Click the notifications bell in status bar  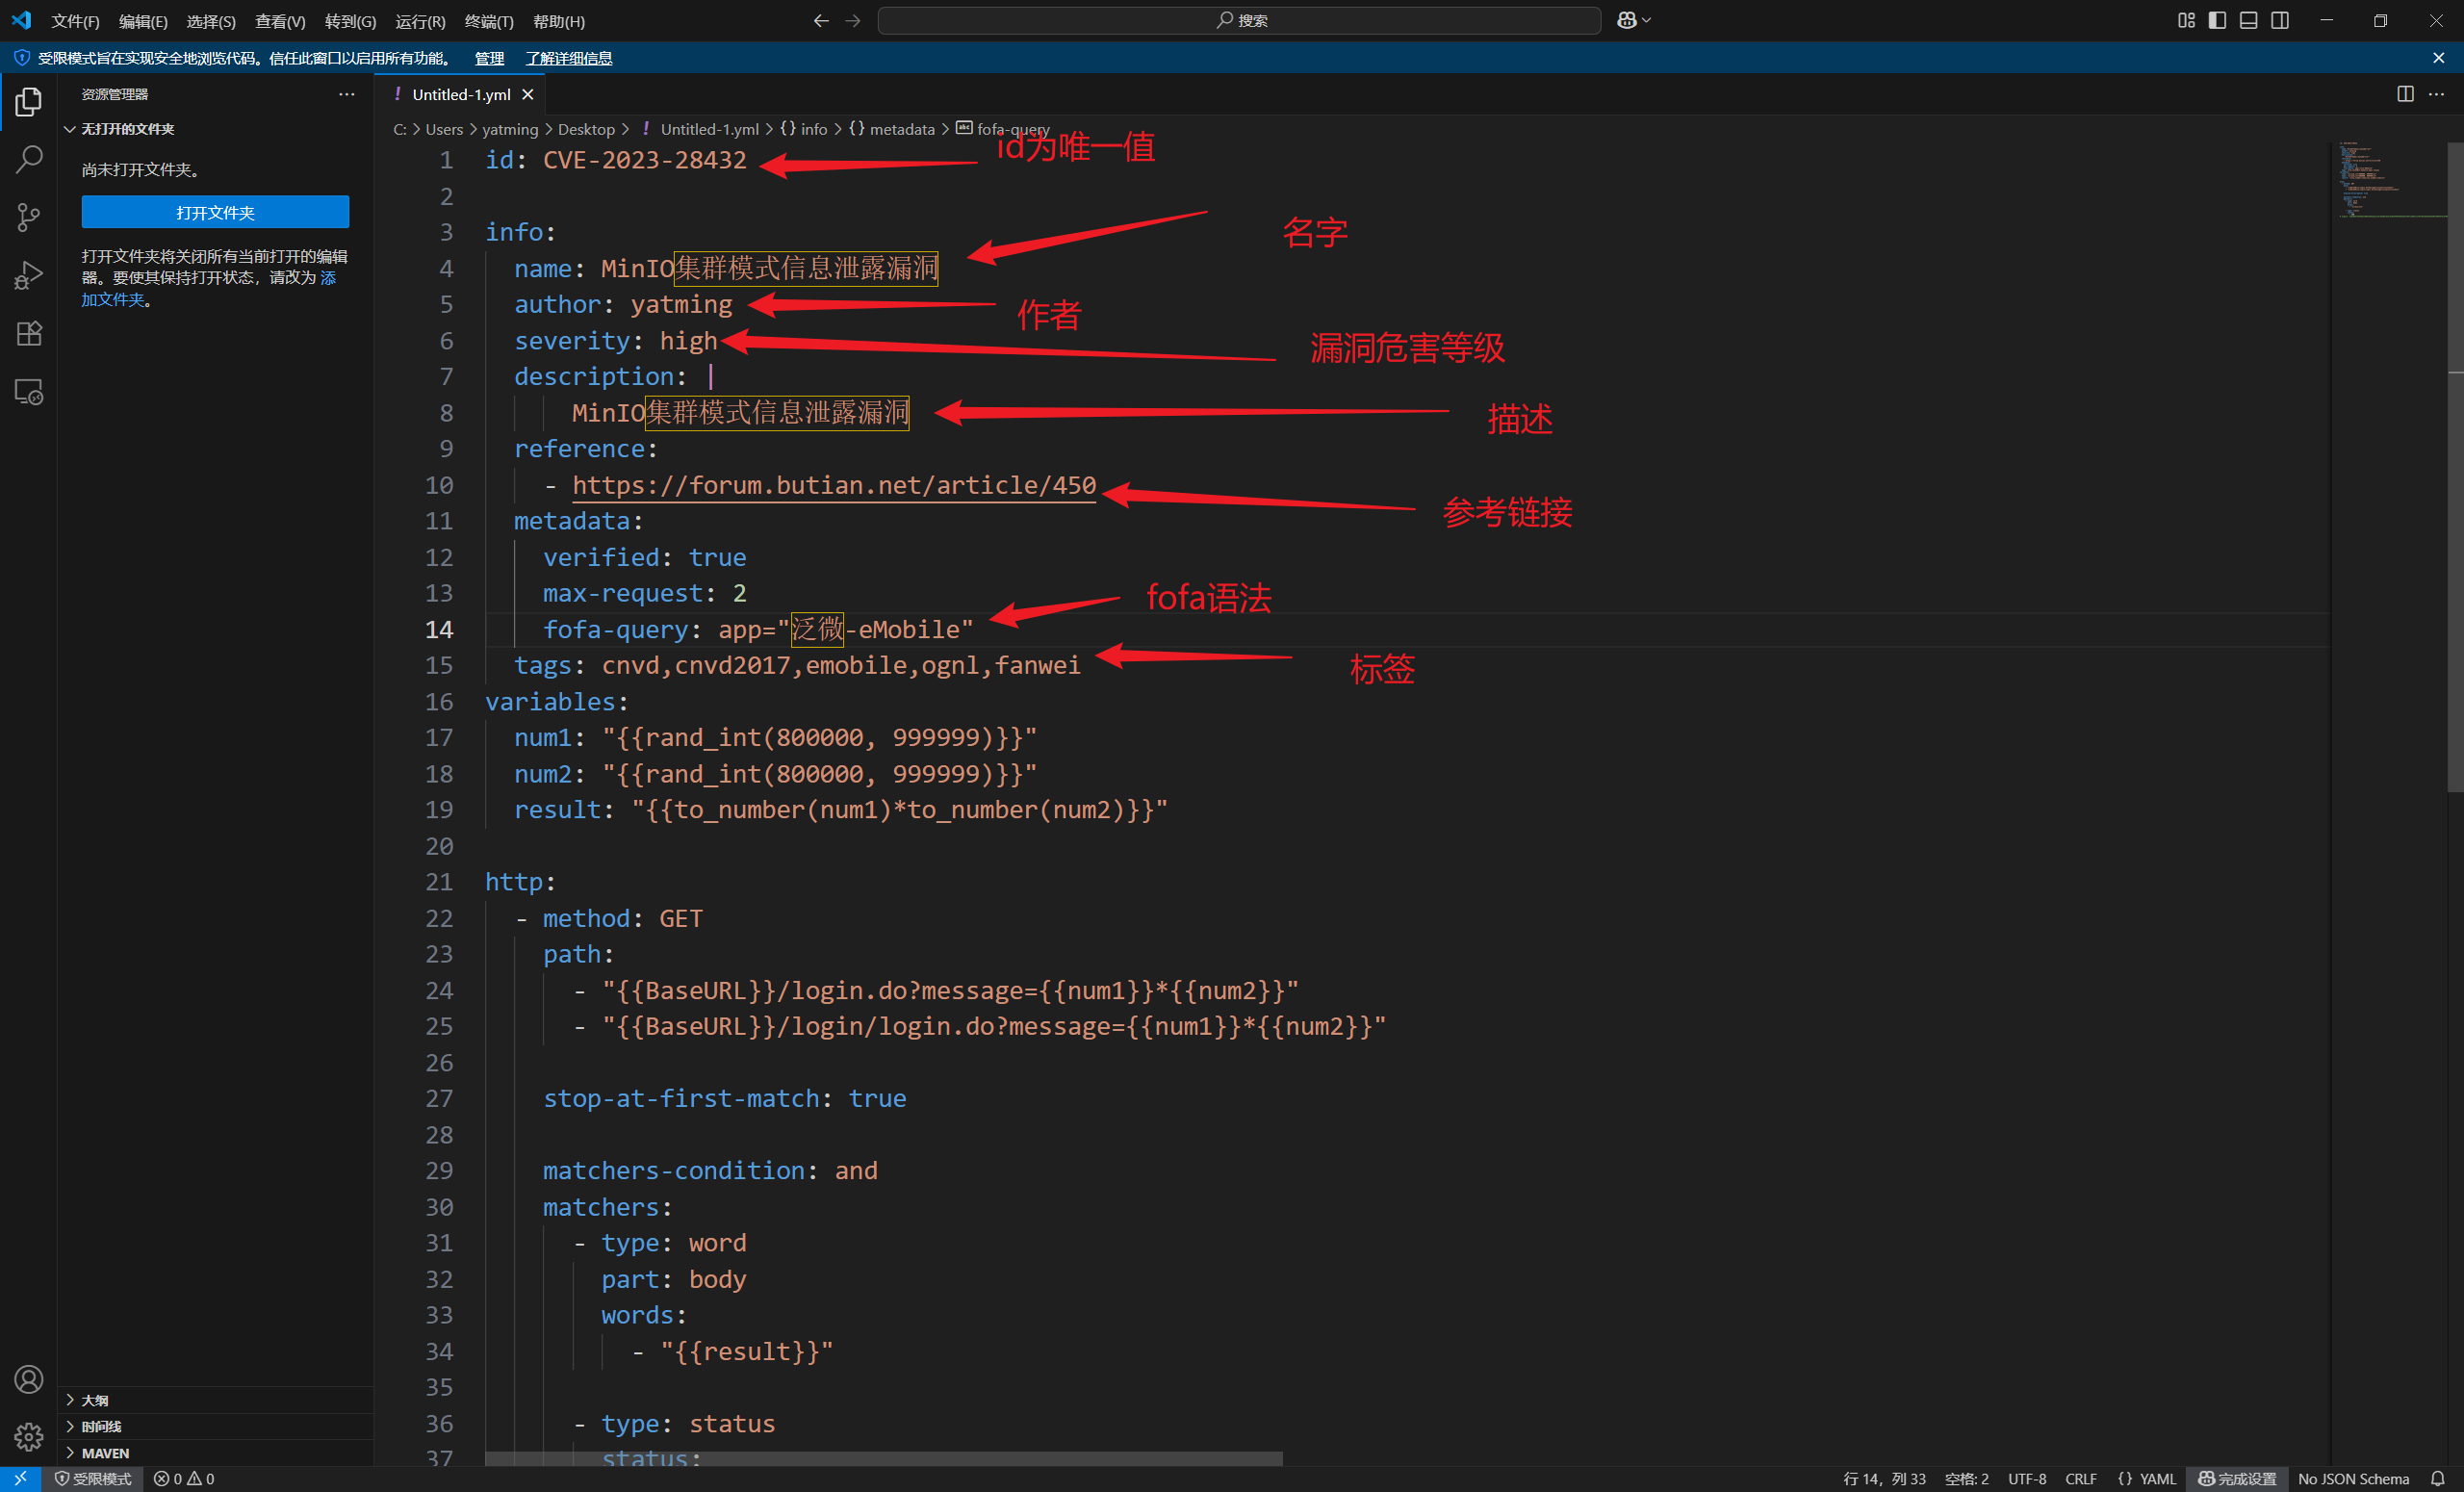tap(2438, 1479)
